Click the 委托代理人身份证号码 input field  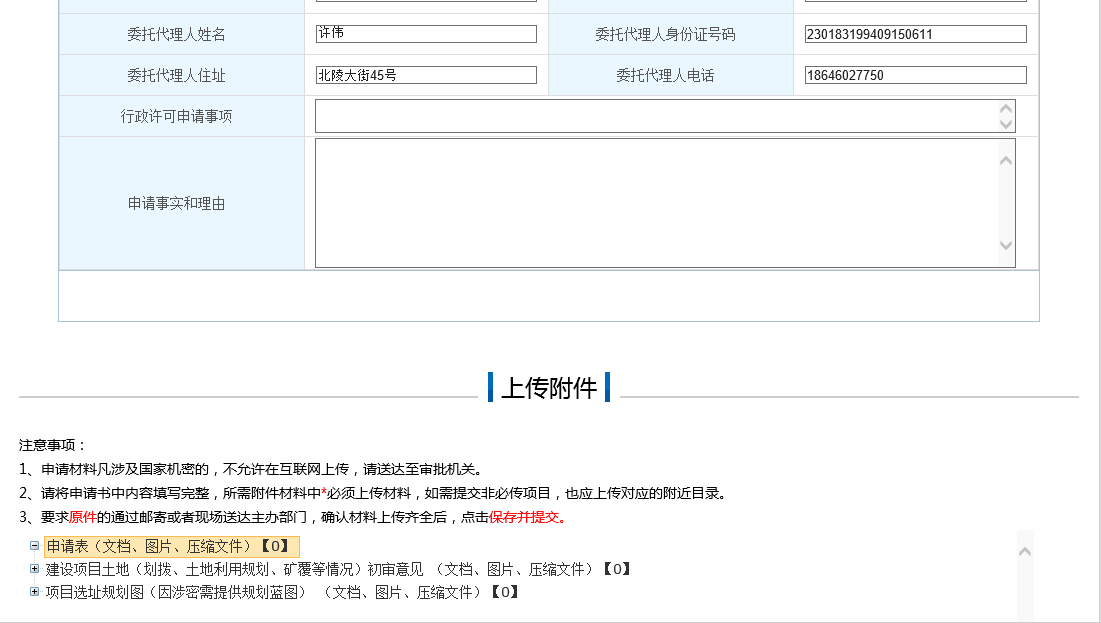pos(915,34)
